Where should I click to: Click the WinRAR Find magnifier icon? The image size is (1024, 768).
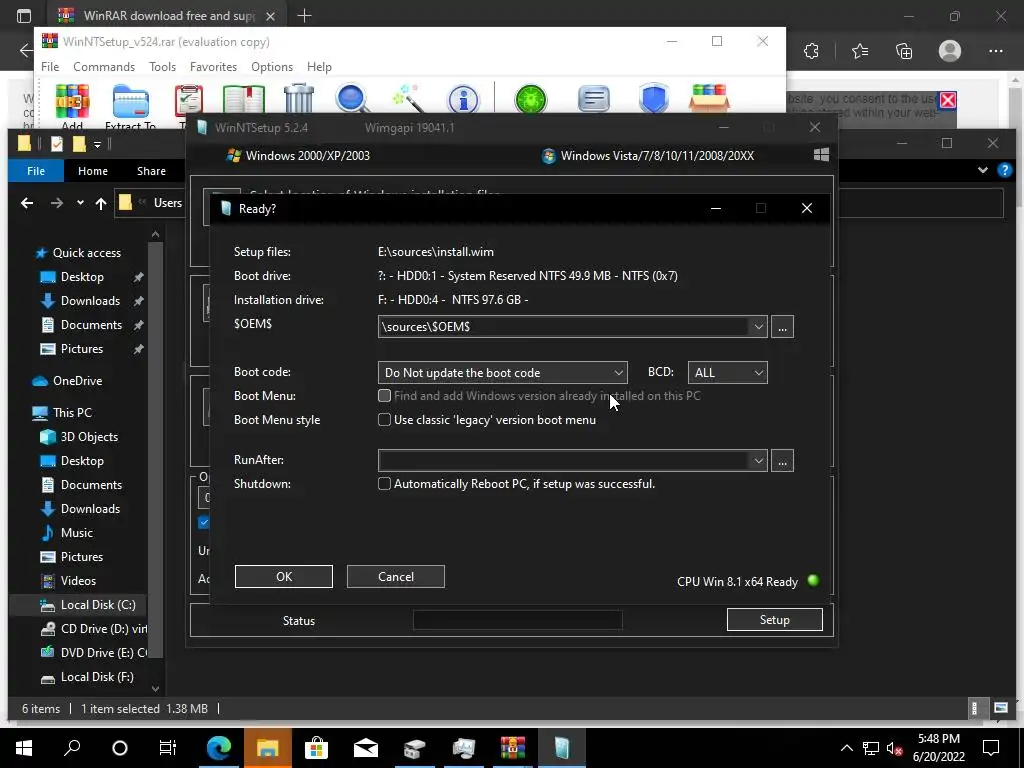(x=353, y=99)
